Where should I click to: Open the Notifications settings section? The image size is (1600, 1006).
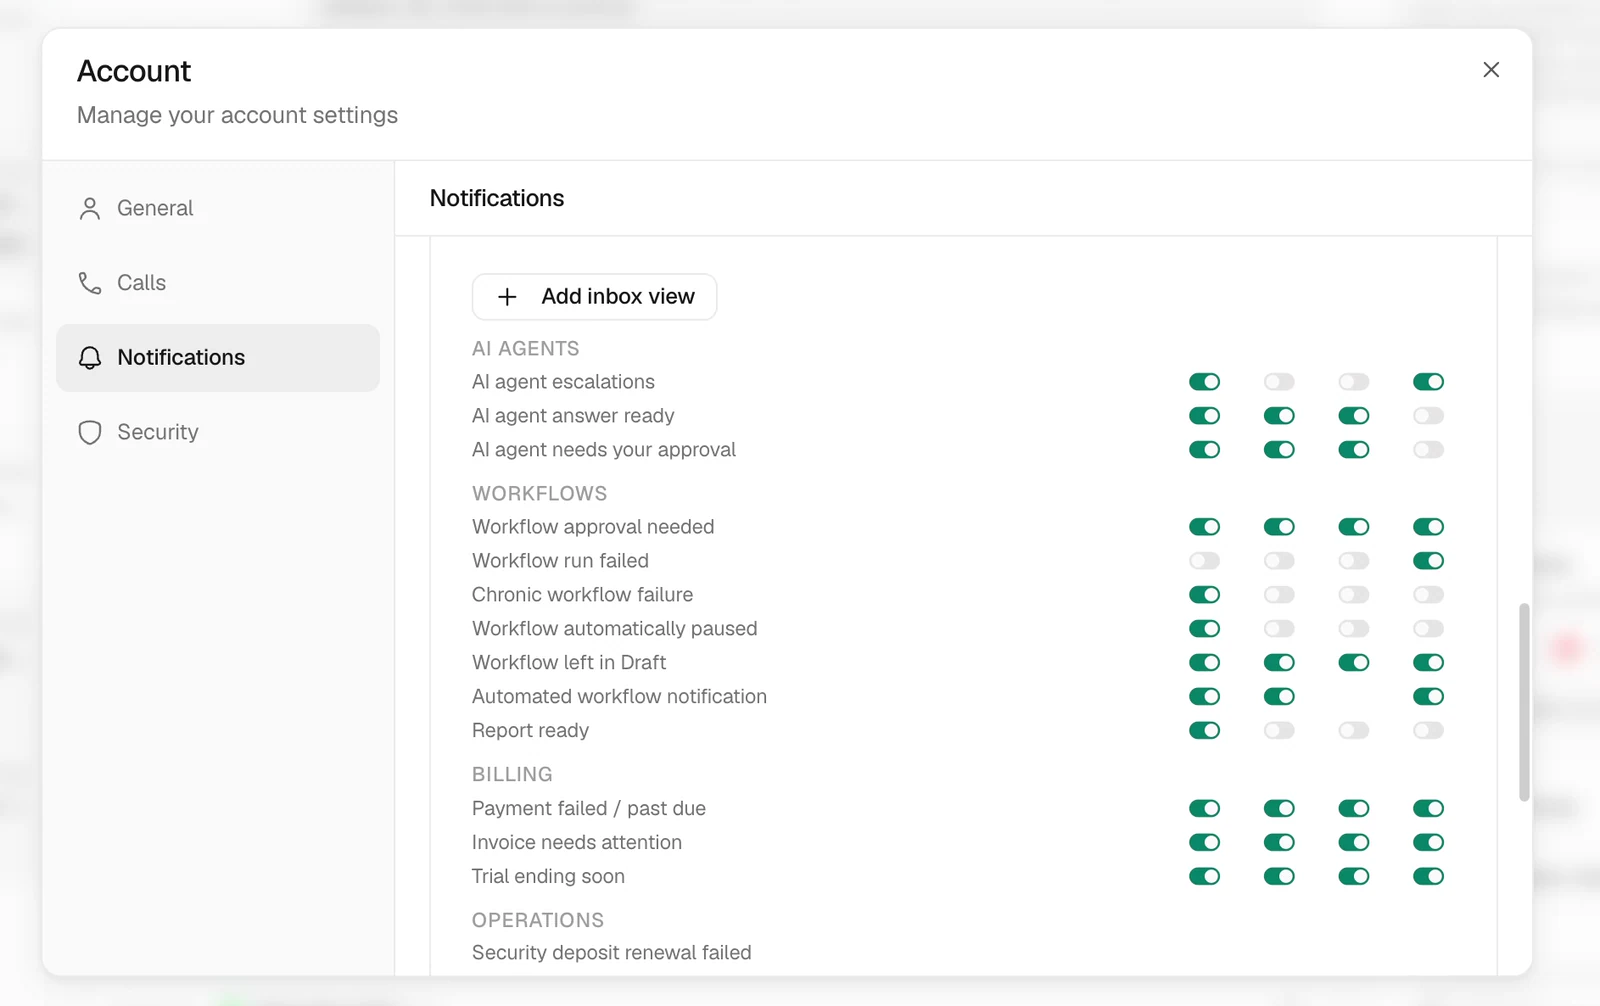click(218, 358)
